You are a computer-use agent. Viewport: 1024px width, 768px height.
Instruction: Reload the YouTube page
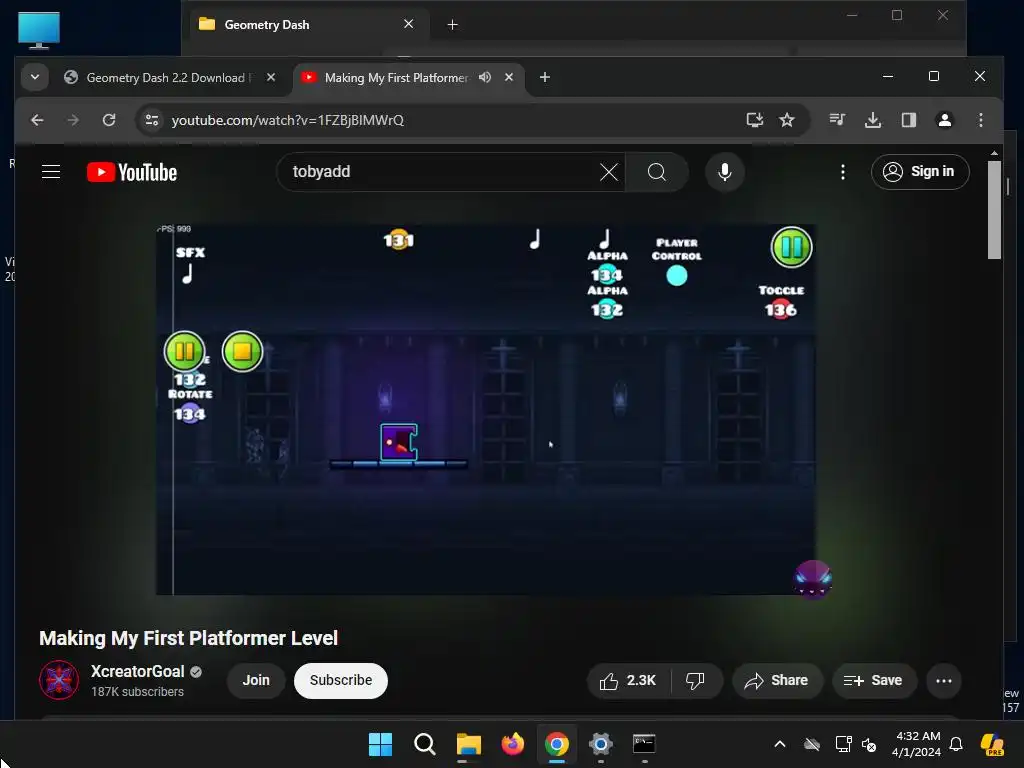coord(109,120)
